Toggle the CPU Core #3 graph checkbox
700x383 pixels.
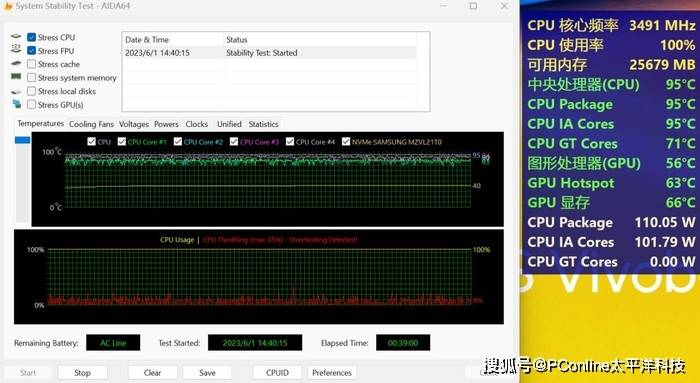point(233,142)
